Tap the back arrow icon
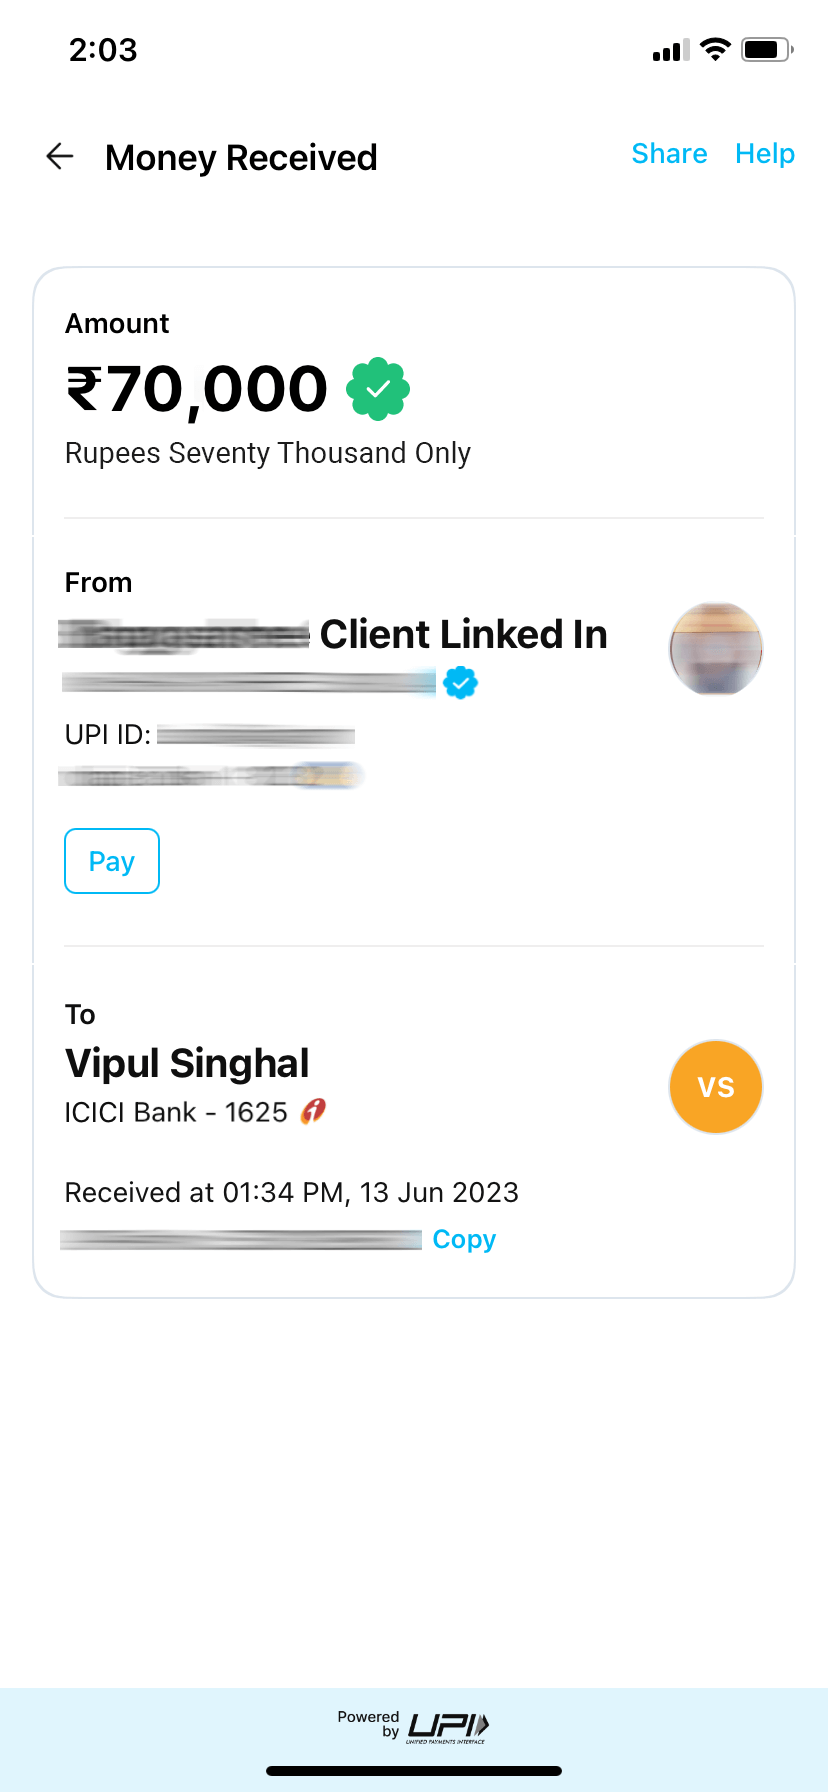The height and width of the screenshot is (1792, 828). pos(60,156)
